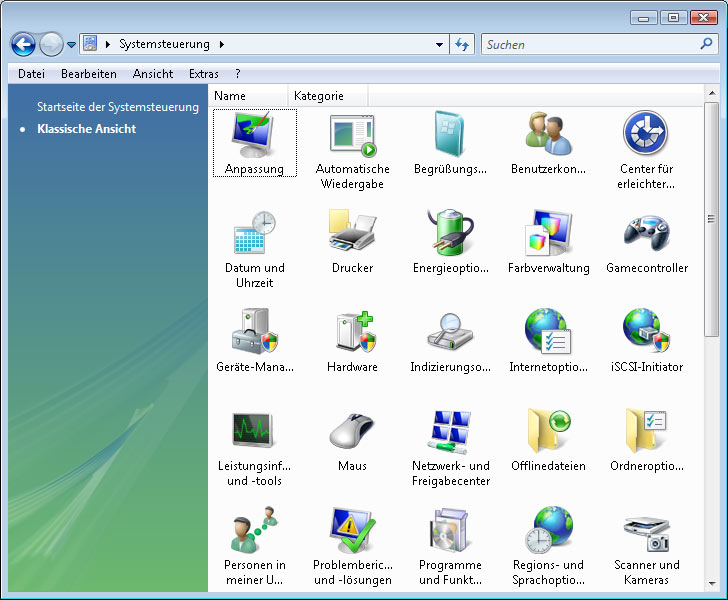Screen dimensions: 728x600
Task: Open the Extras menu
Action: (203, 74)
